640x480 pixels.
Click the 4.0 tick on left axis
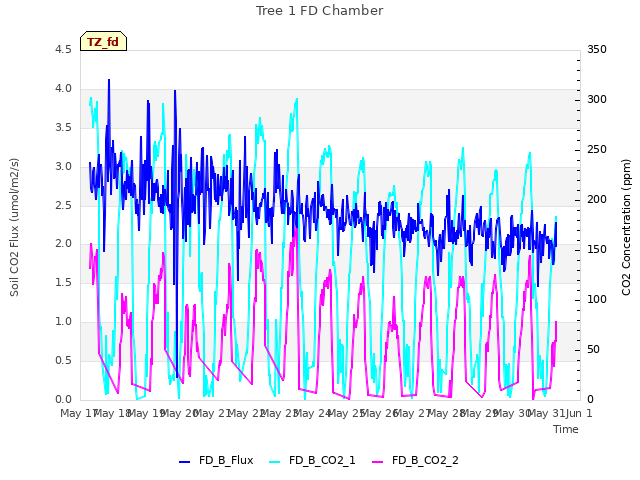[x=63, y=89]
